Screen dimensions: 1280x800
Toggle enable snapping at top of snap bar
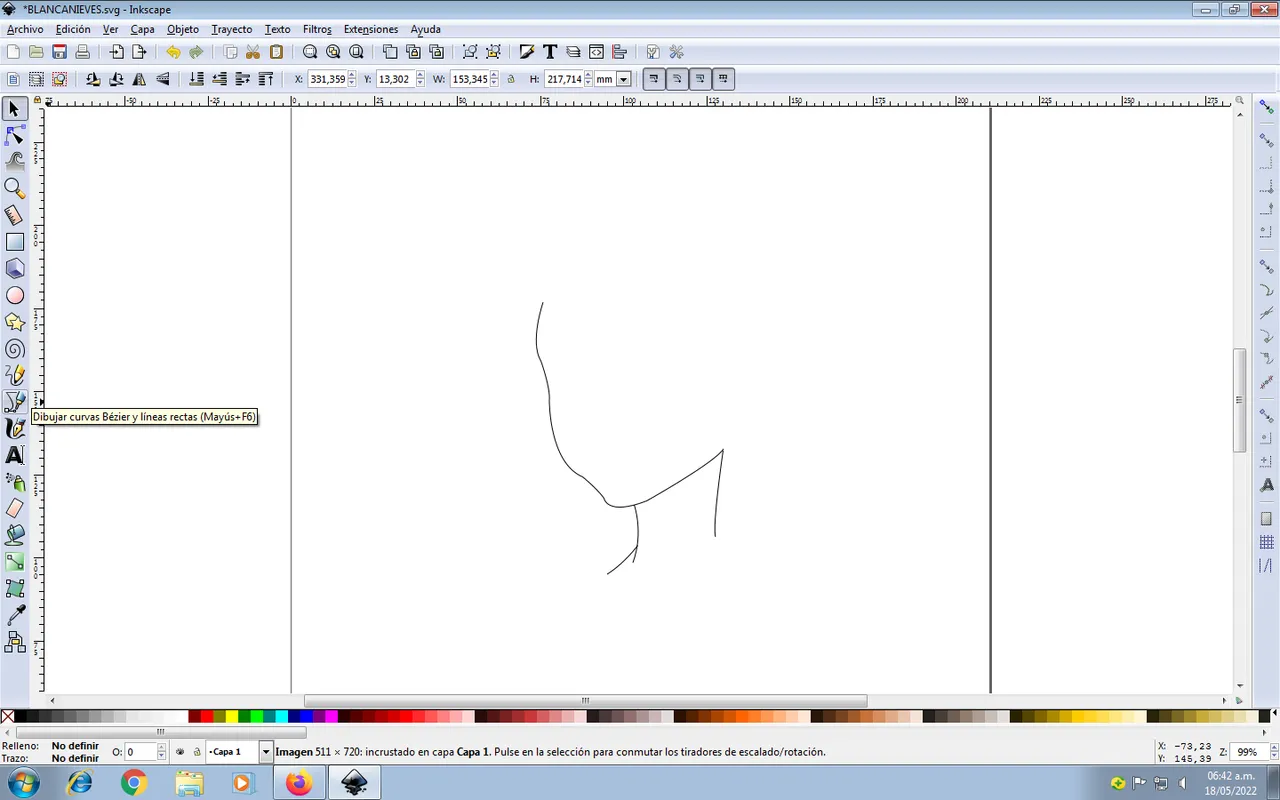[x=1267, y=108]
